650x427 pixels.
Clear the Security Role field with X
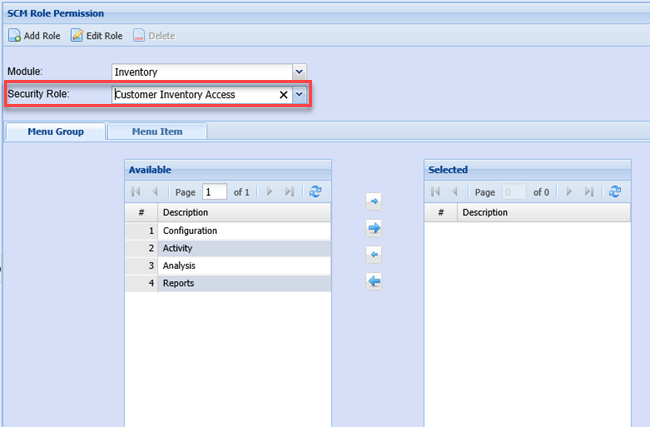coord(283,95)
